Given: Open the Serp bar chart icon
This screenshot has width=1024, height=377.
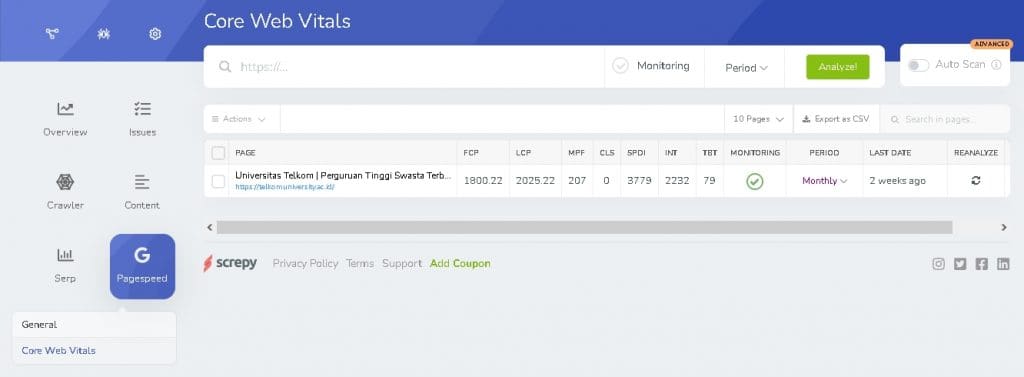Looking at the screenshot, I should [65, 255].
